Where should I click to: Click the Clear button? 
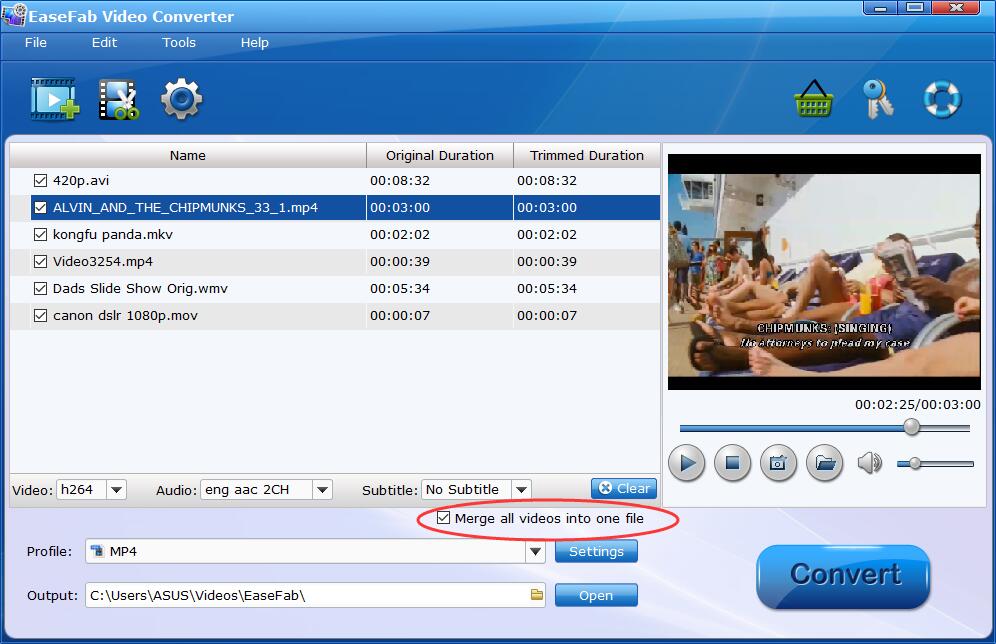[x=624, y=488]
